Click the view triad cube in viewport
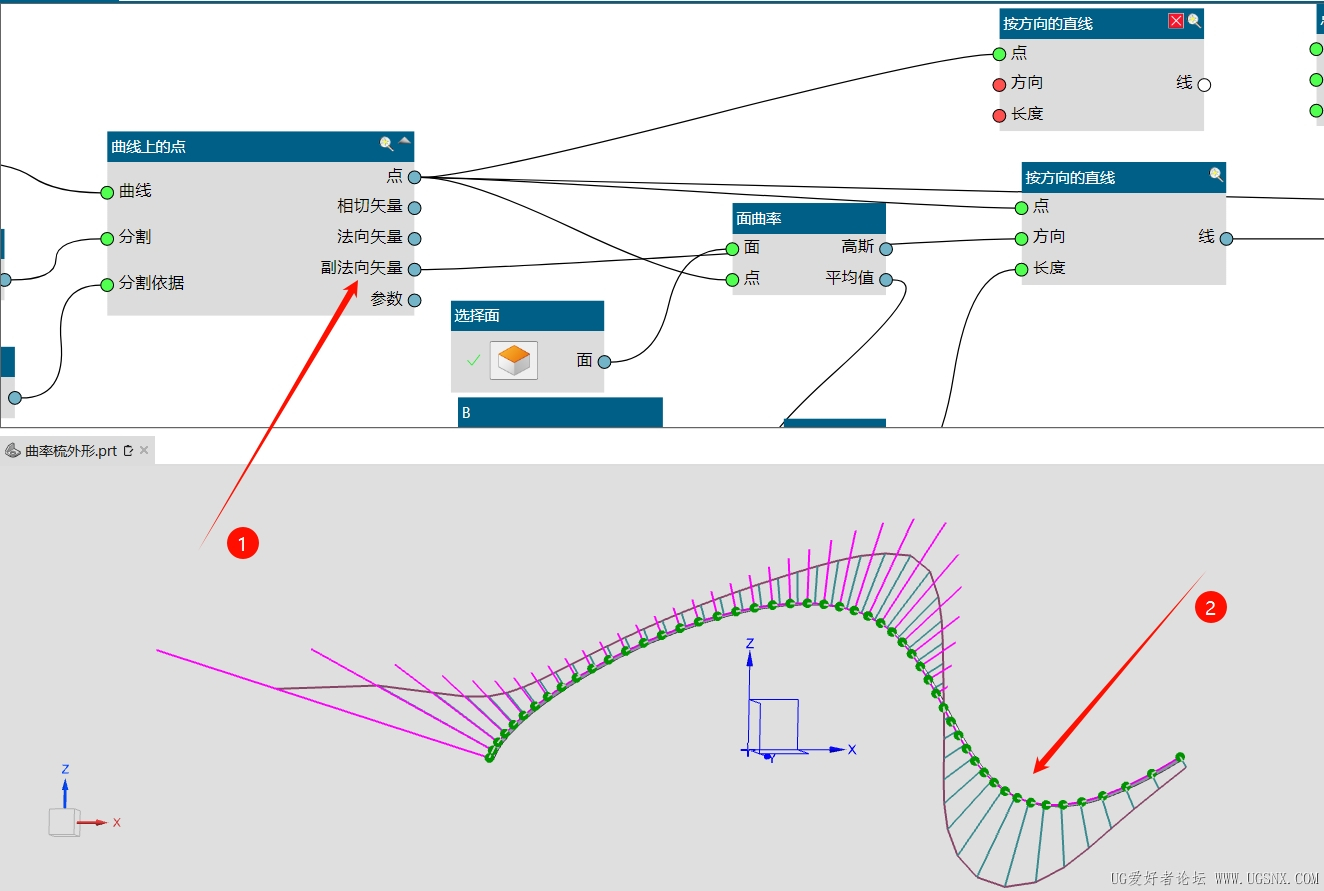This screenshot has width=1324, height=891. (x=62, y=822)
